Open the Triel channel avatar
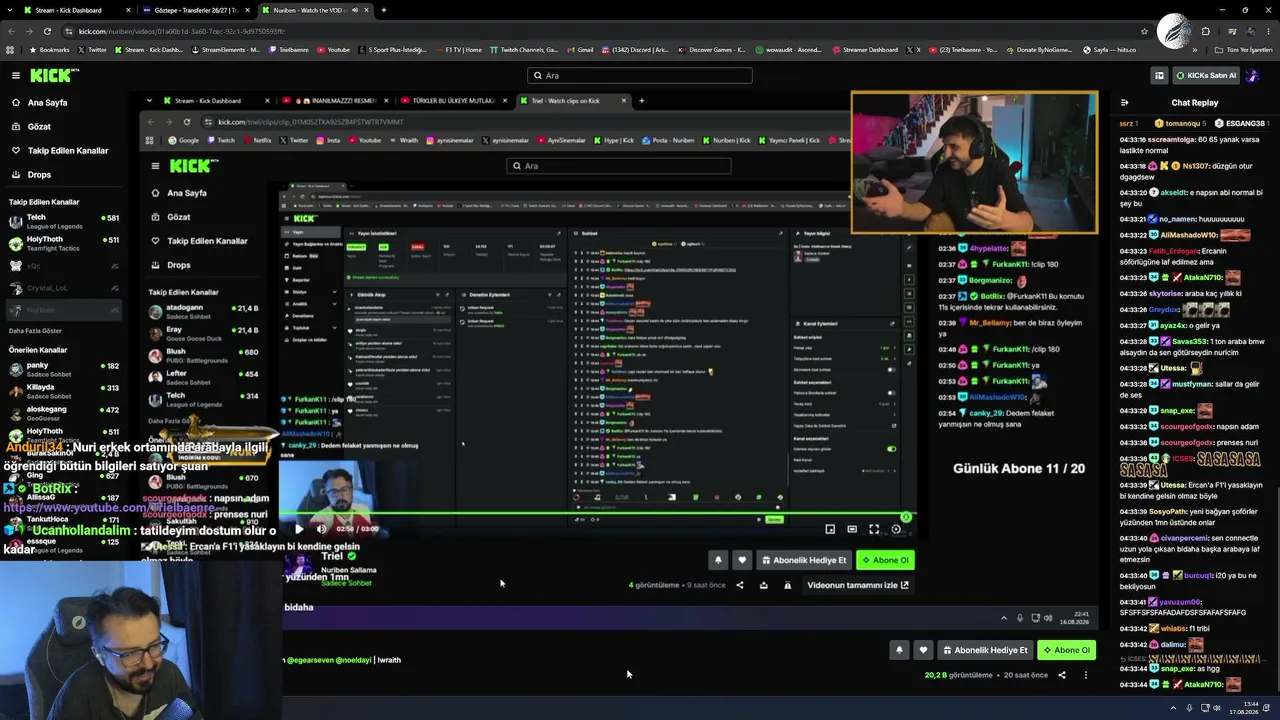 tap(298, 566)
